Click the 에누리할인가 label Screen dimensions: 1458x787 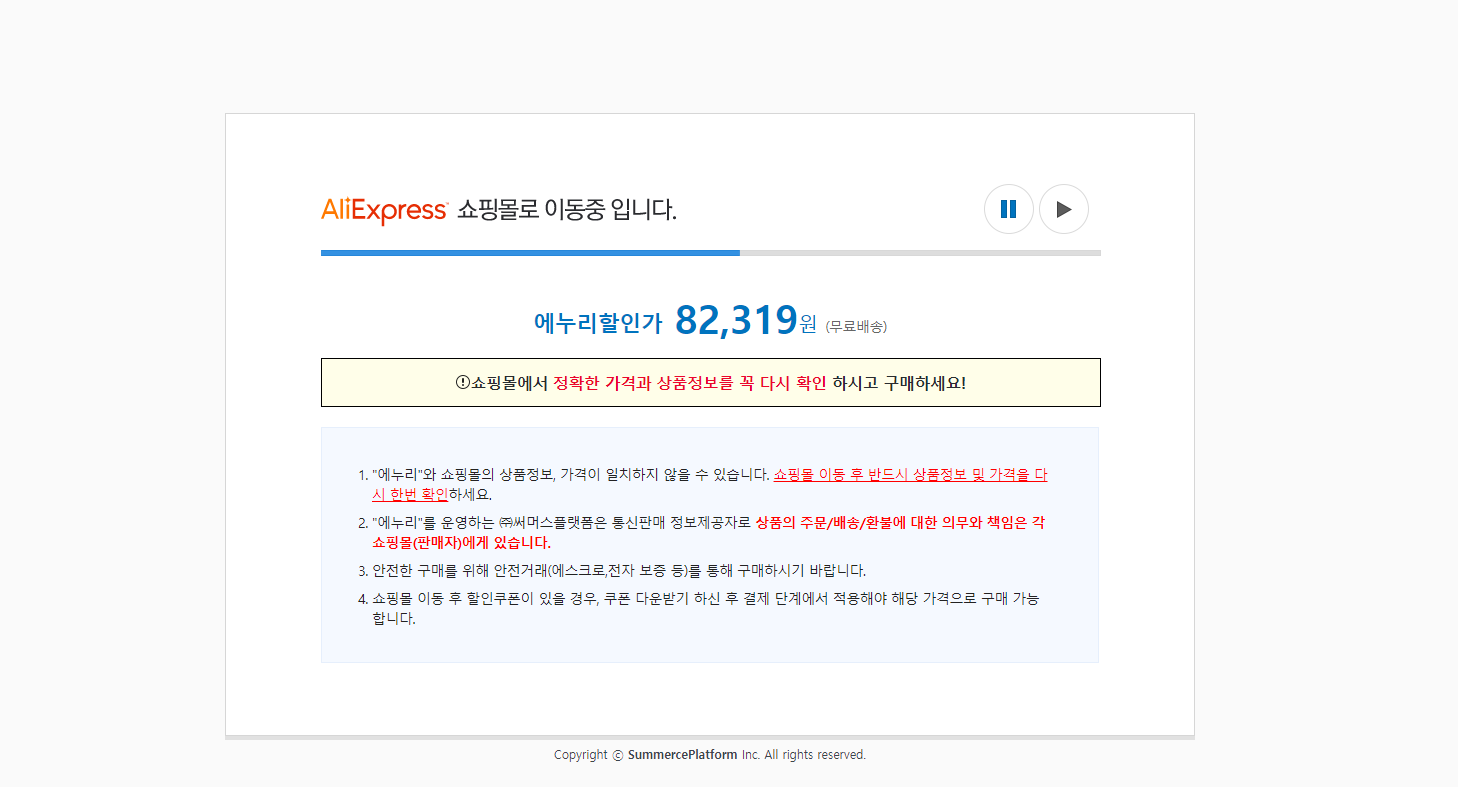[x=598, y=323]
